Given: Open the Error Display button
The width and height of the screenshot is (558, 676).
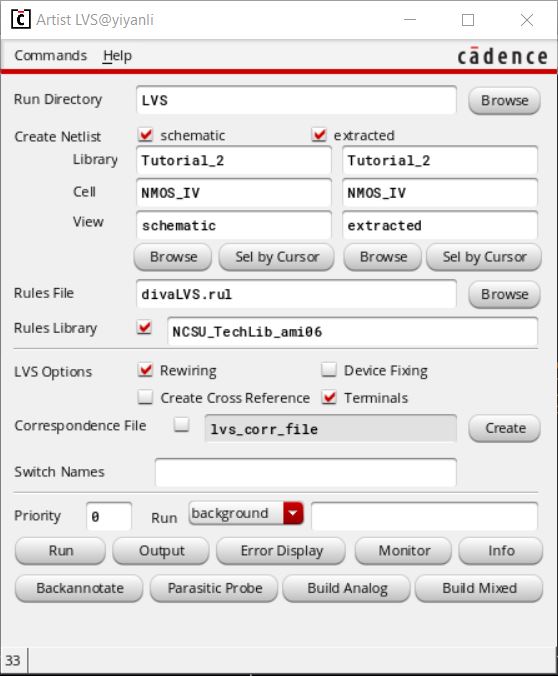Looking at the screenshot, I should coord(281,551).
